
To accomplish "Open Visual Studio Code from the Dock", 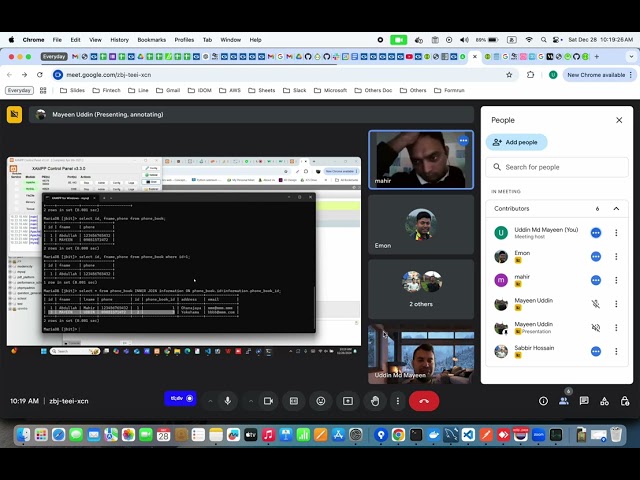I will [468, 435].
